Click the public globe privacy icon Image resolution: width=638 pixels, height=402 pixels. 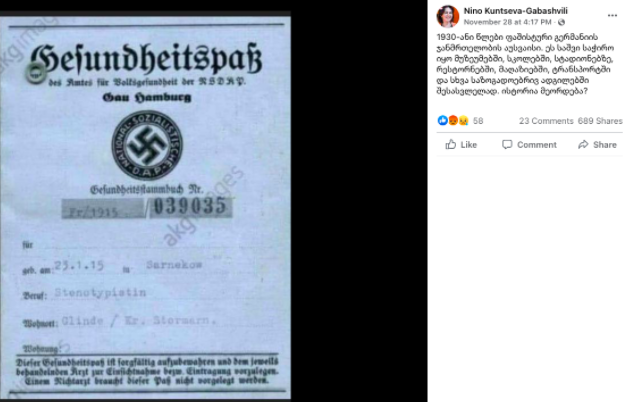point(562,22)
